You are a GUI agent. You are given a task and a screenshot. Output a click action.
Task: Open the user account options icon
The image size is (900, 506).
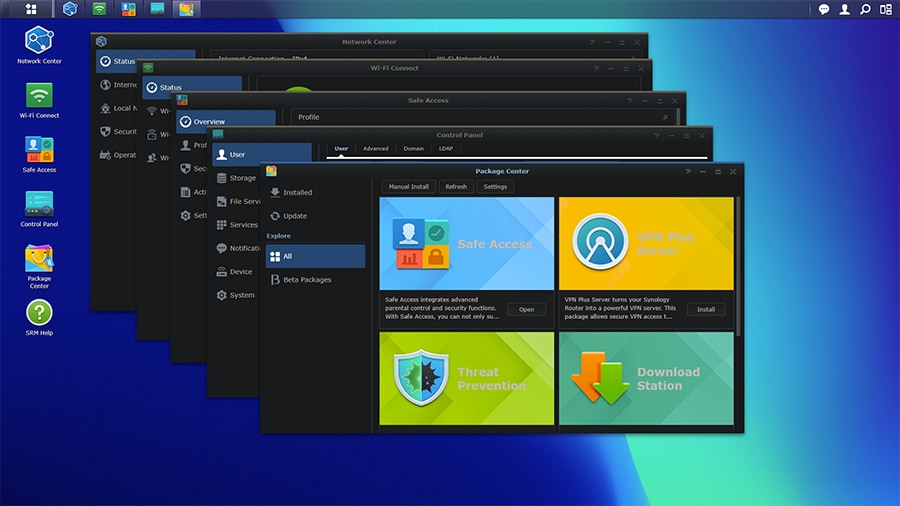(x=845, y=9)
